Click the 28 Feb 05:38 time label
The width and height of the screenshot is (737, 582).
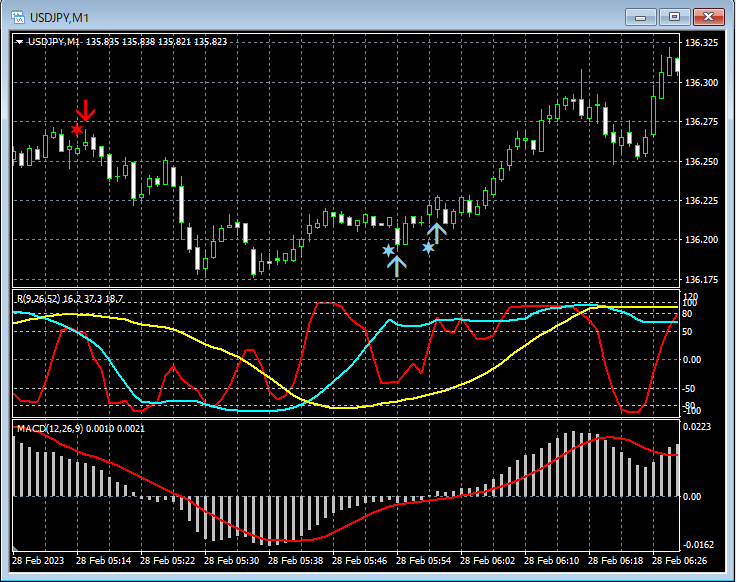coord(295,561)
